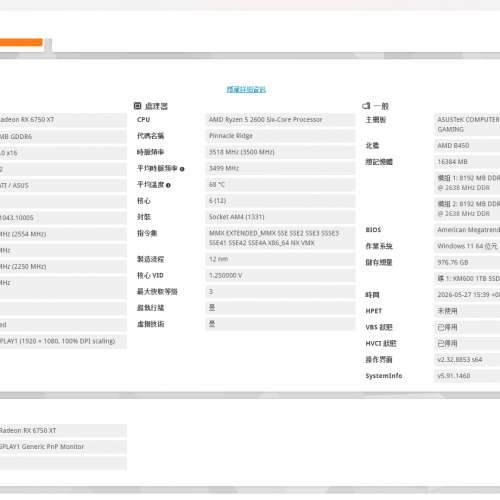Screen dimensions: 500x500
Task: Select the module 1 8192 MB memory entry
Action: [x=467, y=183]
